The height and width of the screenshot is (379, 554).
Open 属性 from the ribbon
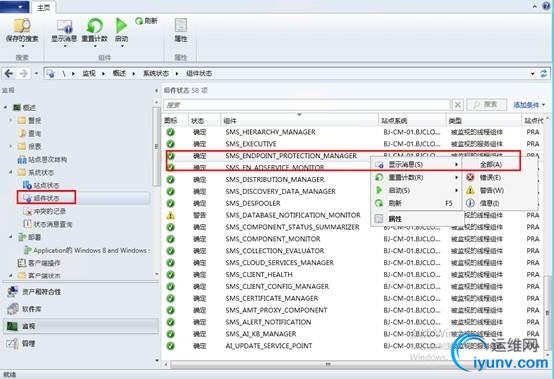(181, 30)
